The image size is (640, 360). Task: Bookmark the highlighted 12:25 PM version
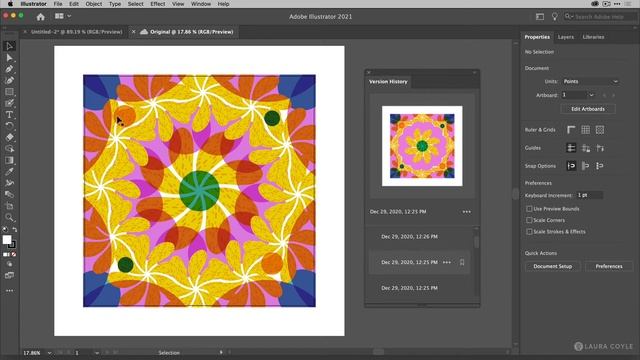[x=462, y=262]
